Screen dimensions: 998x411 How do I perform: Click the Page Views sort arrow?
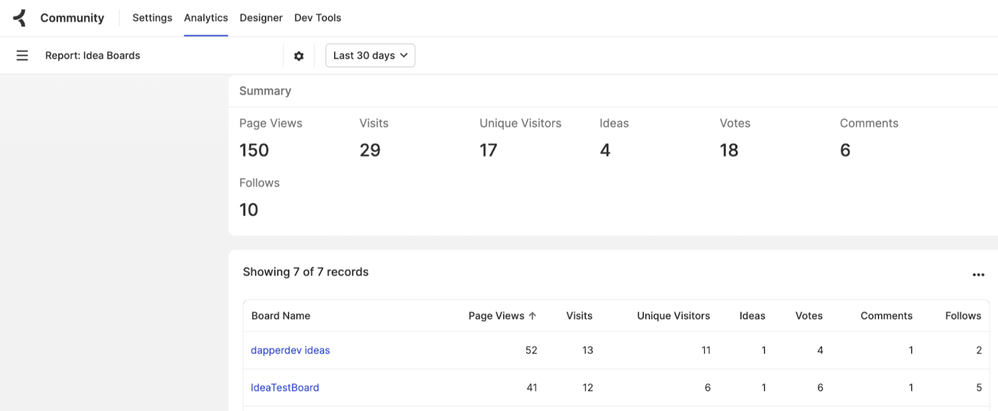point(533,316)
